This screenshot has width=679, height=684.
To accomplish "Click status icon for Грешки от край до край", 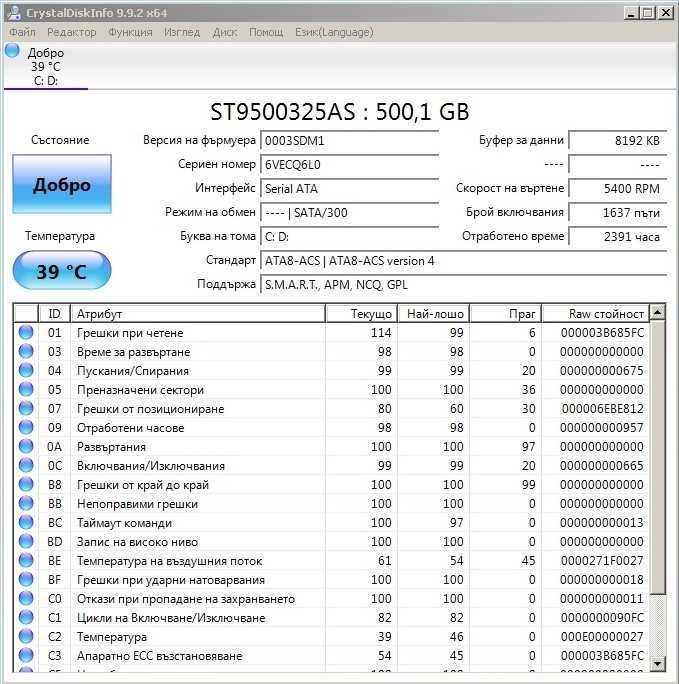I will tap(26, 484).
